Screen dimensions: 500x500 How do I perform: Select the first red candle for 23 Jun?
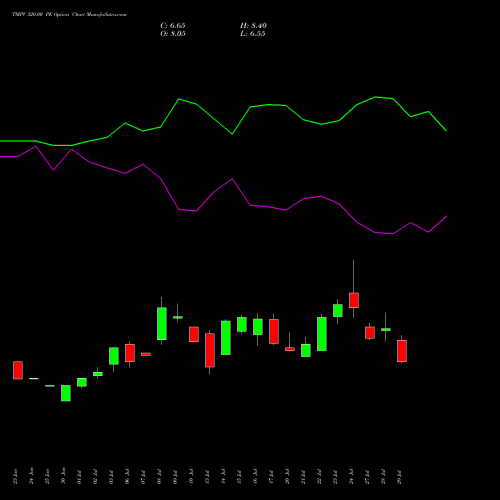coord(18,370)
